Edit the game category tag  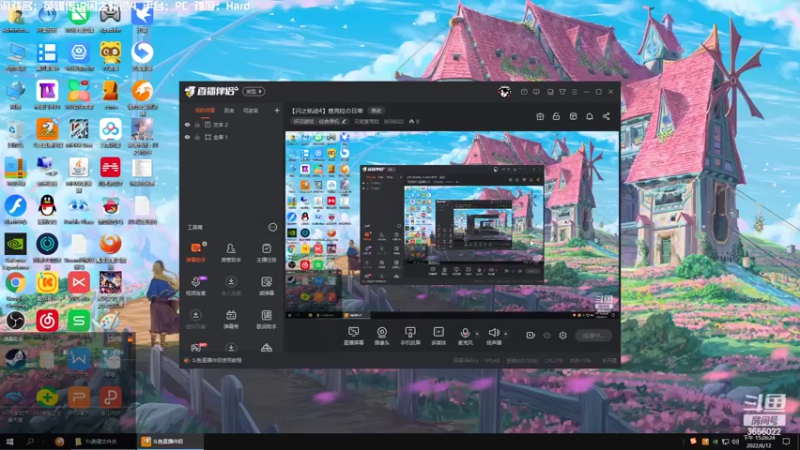click(x=320, y=121)
